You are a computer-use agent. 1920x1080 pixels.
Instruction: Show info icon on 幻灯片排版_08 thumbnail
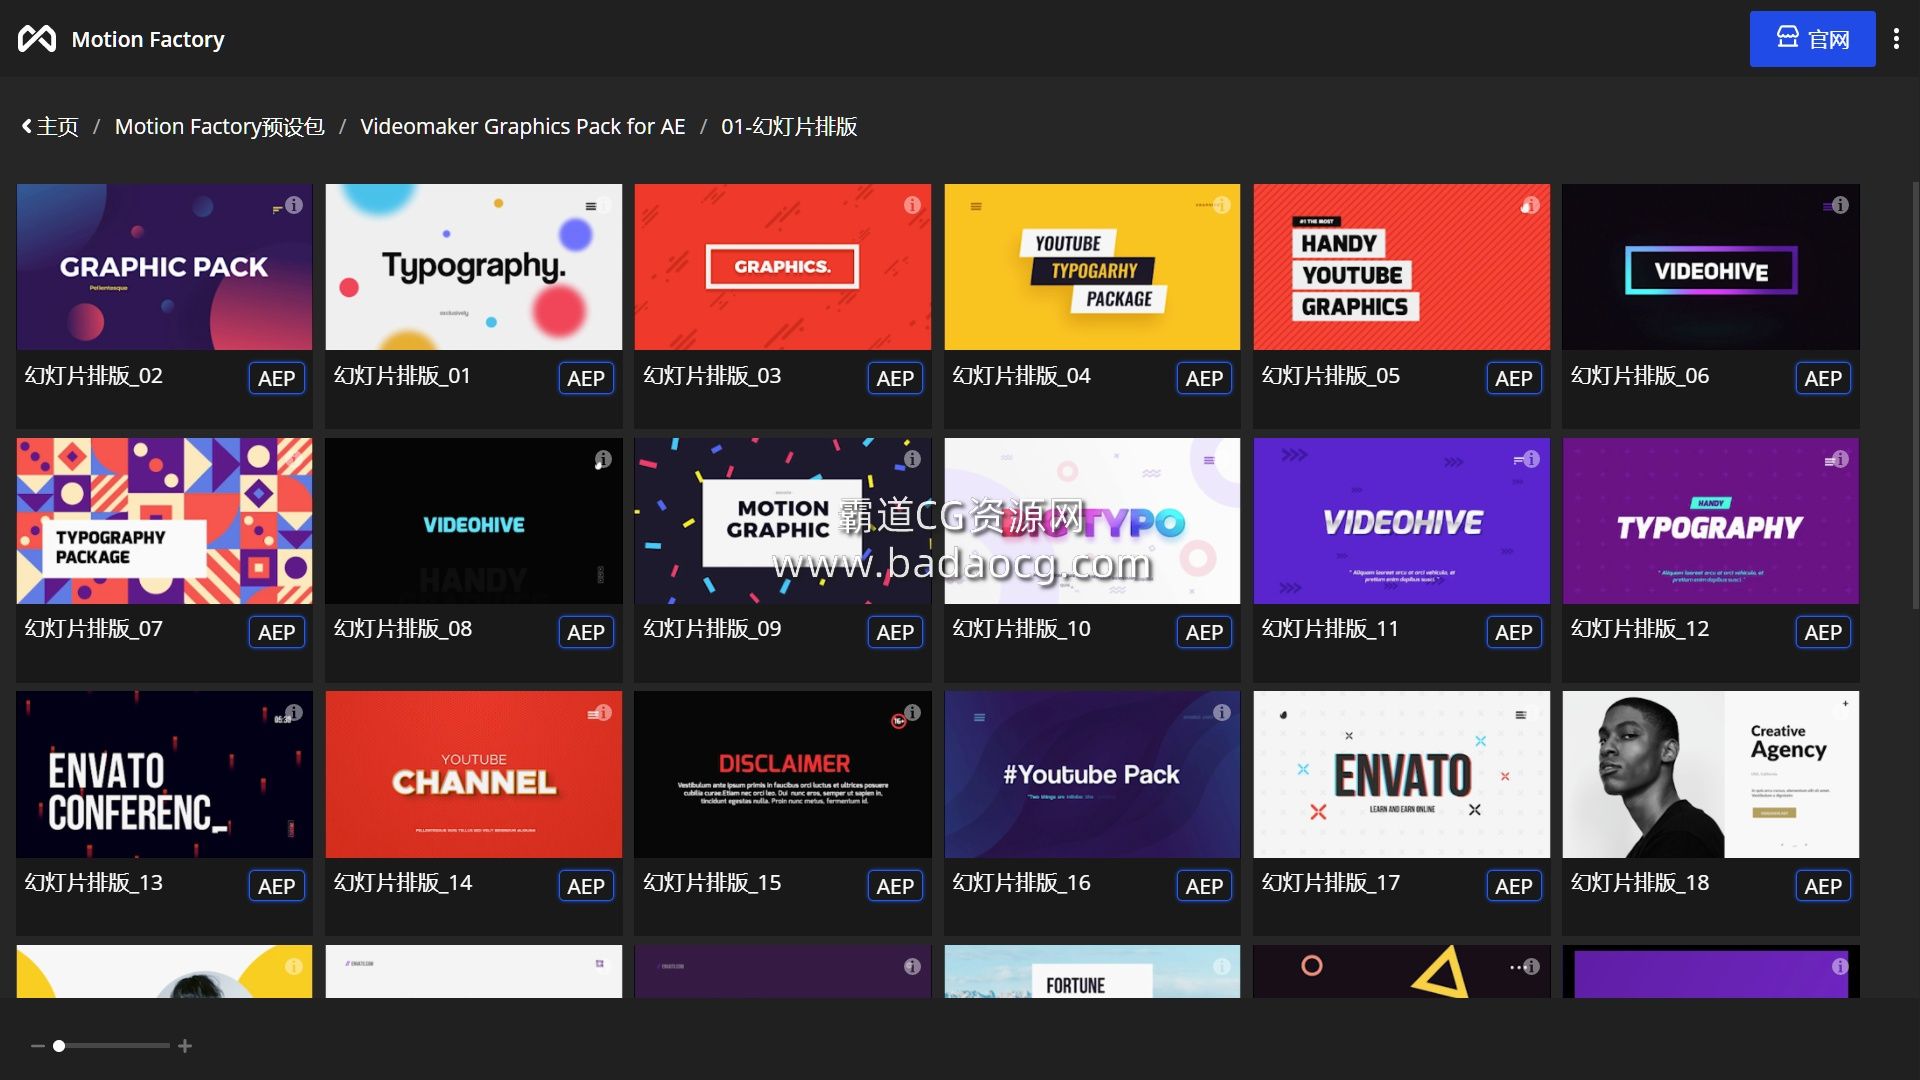tap(603, 459)
